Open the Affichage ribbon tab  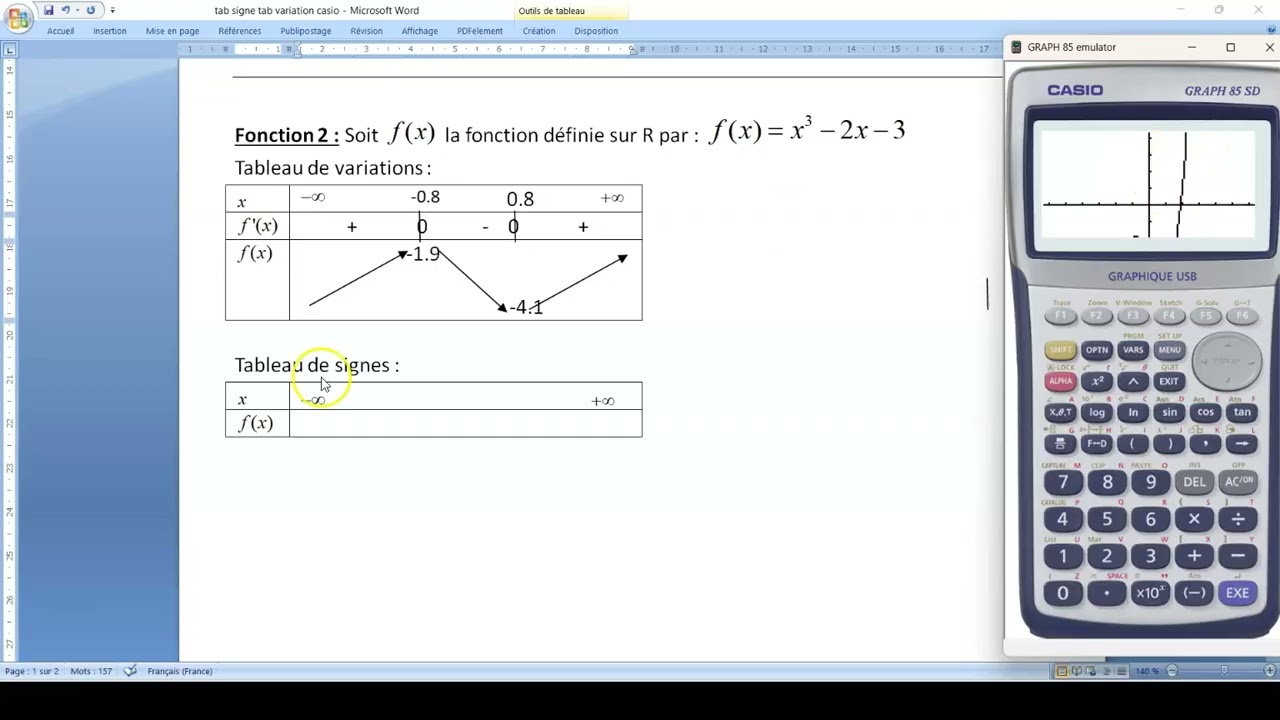point(420,31)
